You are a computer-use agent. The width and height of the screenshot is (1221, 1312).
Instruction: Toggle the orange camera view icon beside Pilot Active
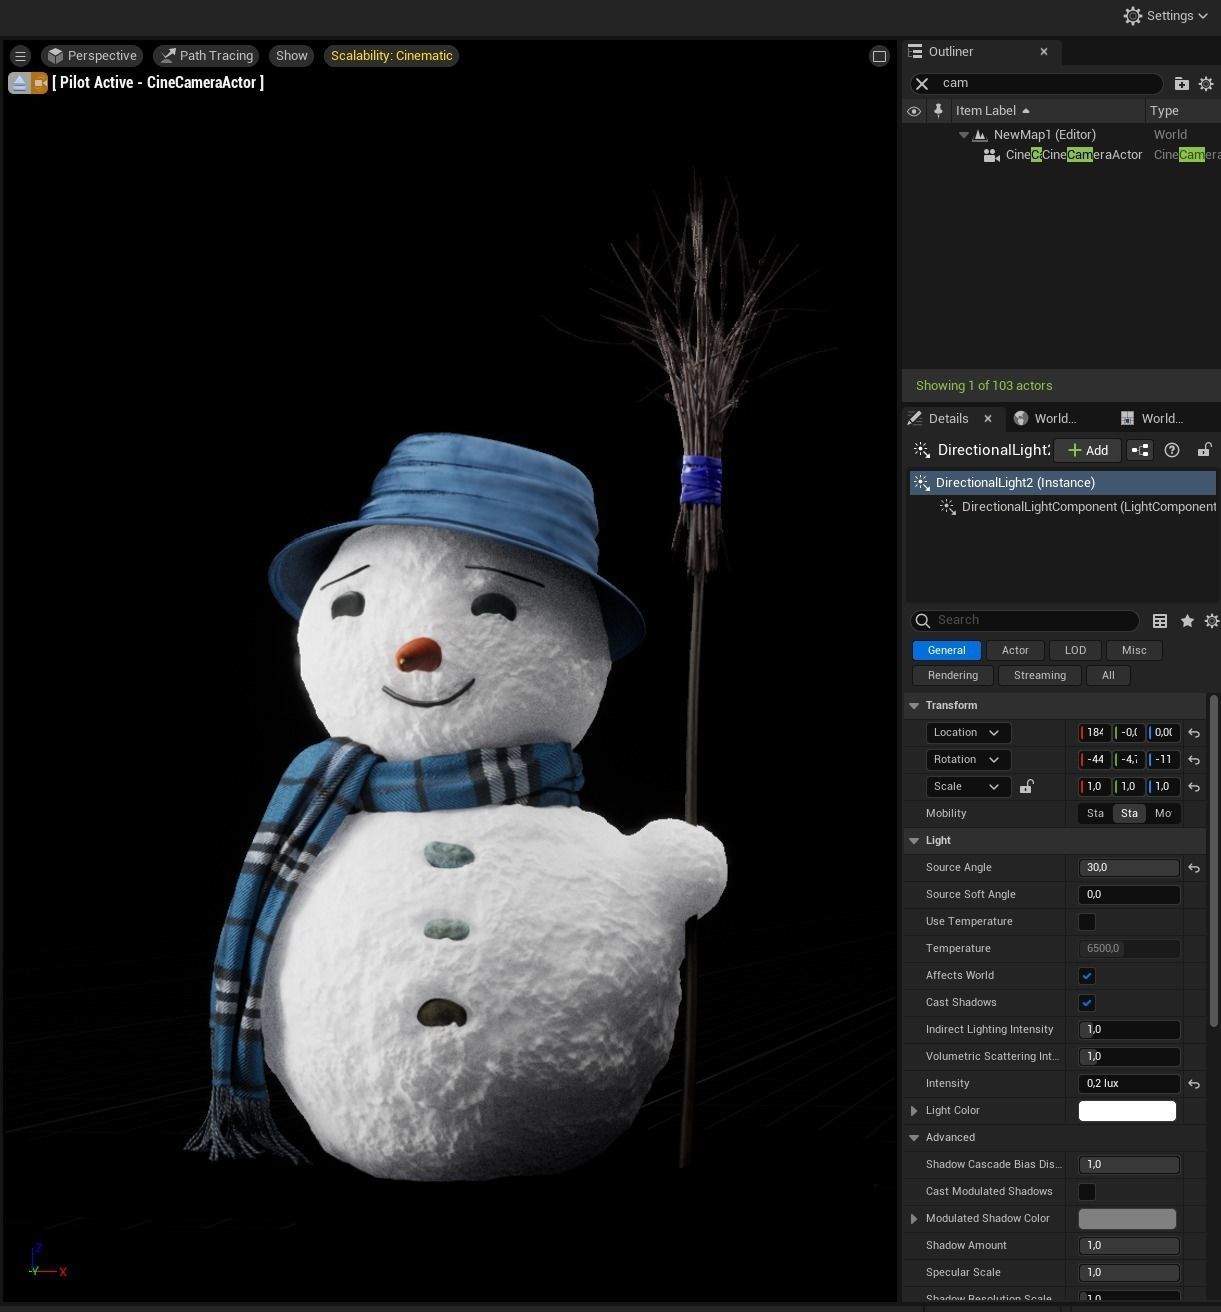pyautogui.click(x=39, y=83)
